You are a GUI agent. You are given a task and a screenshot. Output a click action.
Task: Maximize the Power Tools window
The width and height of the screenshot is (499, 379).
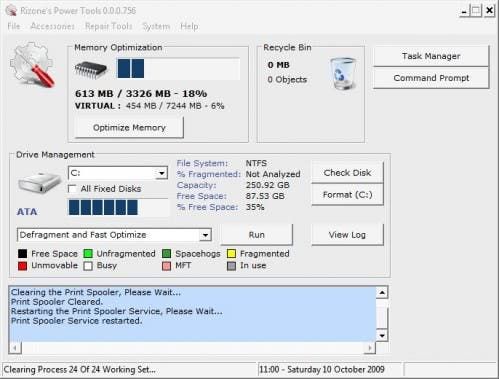point(476,11)
